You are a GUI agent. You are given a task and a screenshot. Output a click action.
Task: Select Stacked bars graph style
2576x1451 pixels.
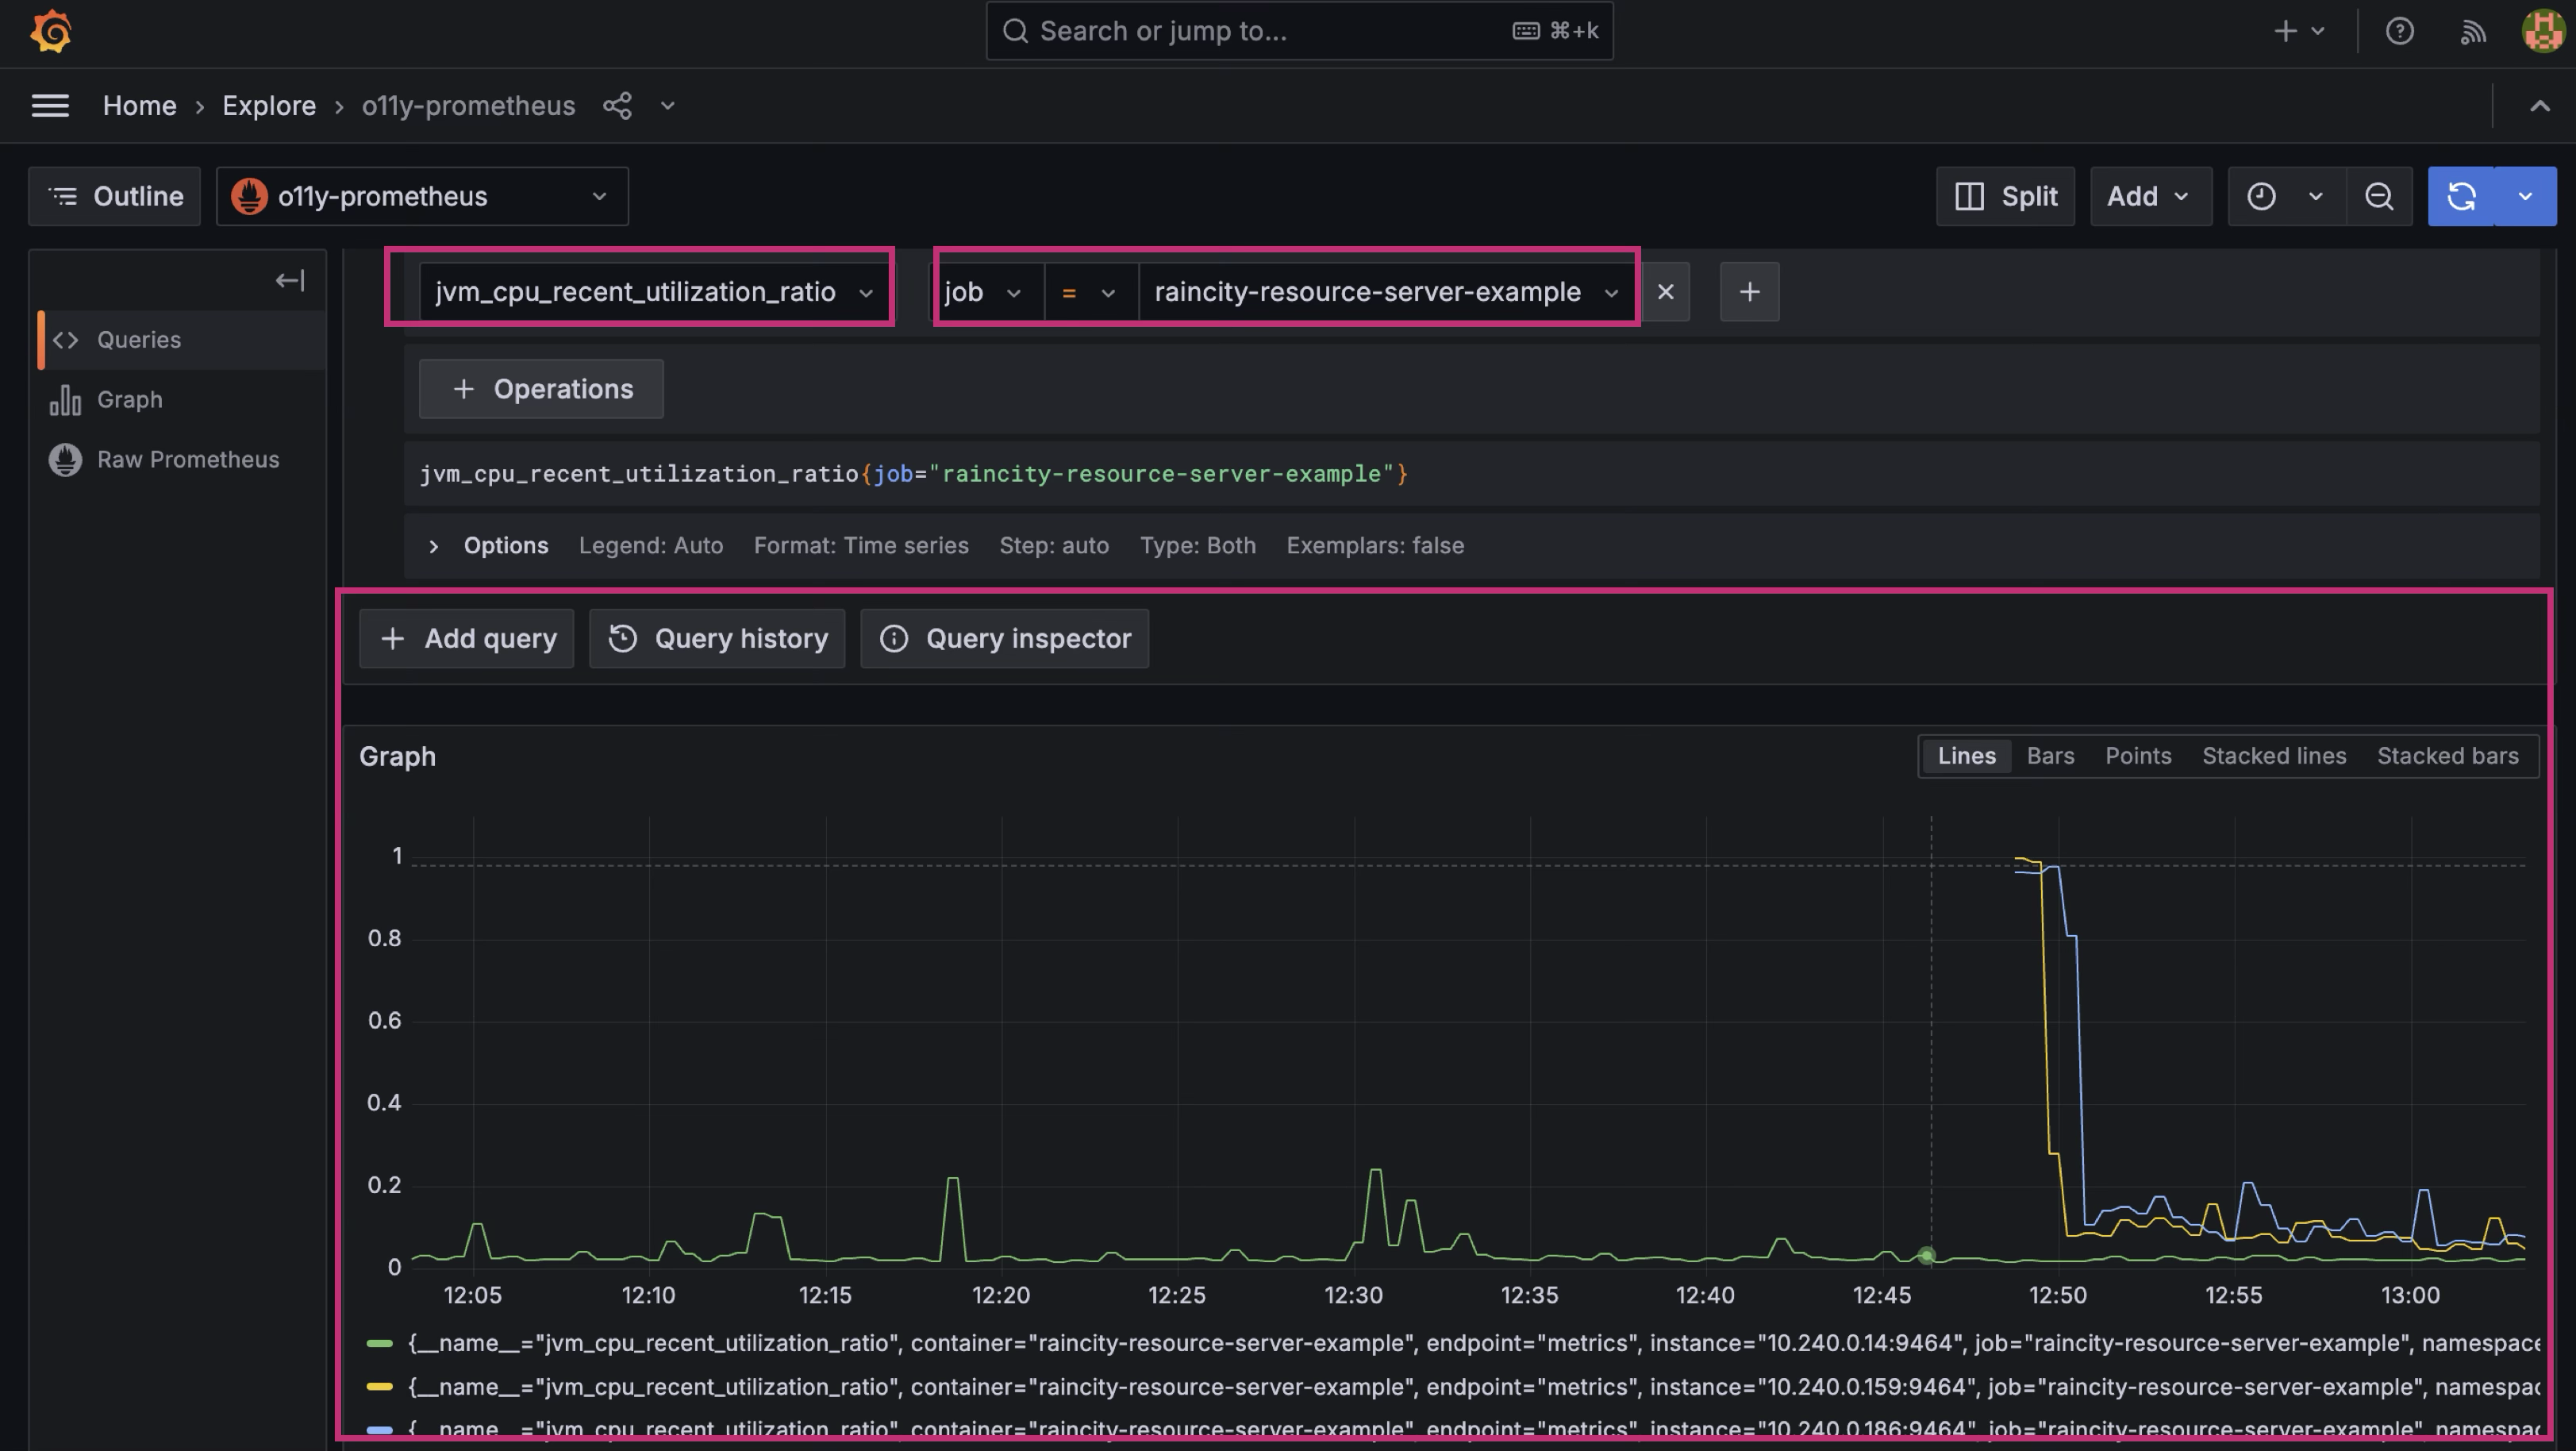[x=2447, y=756]
